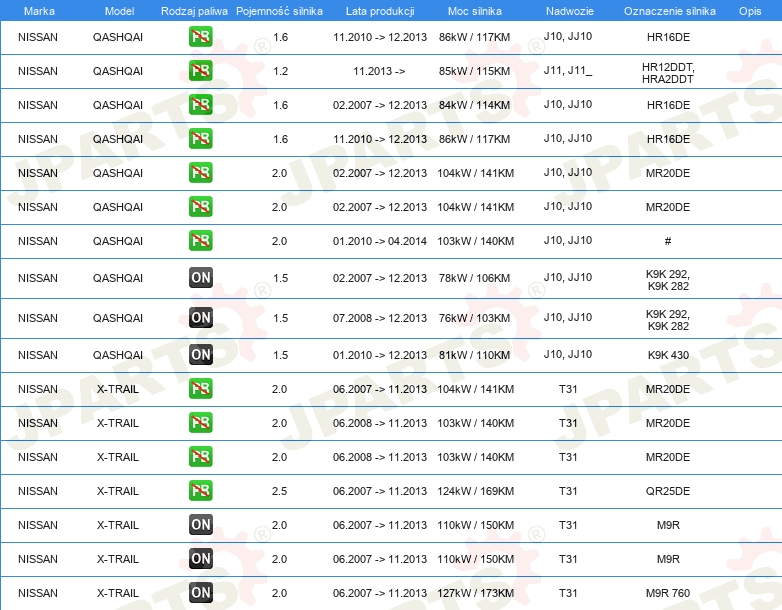The height and width of the screenshot is (610, 782).
Task: Click MR20DE in the X-TRAIL 104kW / 141KM row
Action: click(668, 389)
